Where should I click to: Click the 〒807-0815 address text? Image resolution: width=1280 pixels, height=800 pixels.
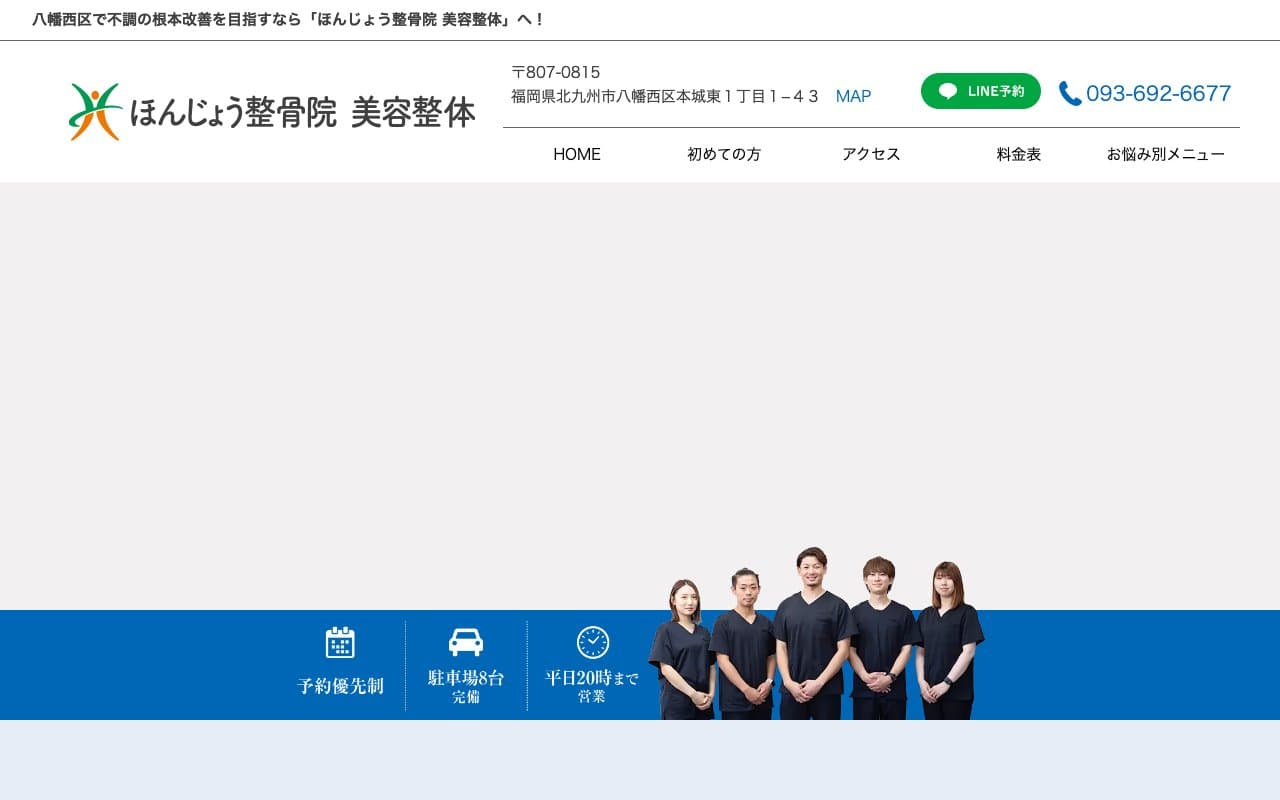click(x=556, y=72)
